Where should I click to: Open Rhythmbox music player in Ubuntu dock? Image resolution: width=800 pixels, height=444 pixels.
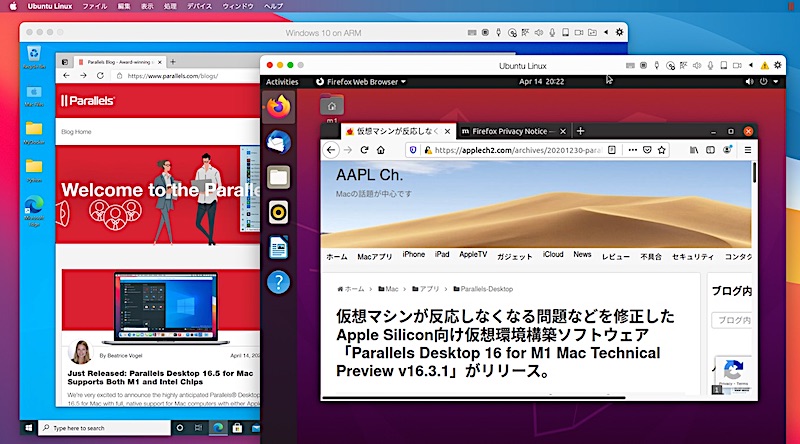(279, 213)
